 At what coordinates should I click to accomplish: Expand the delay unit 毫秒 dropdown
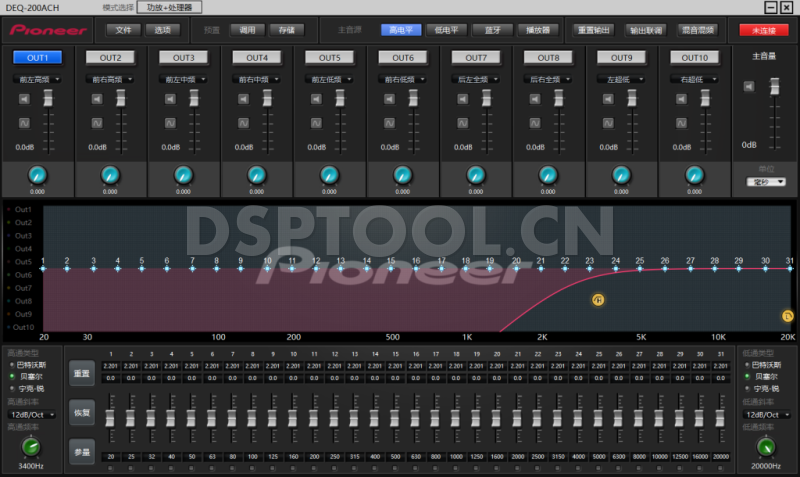tap(765, 182)
